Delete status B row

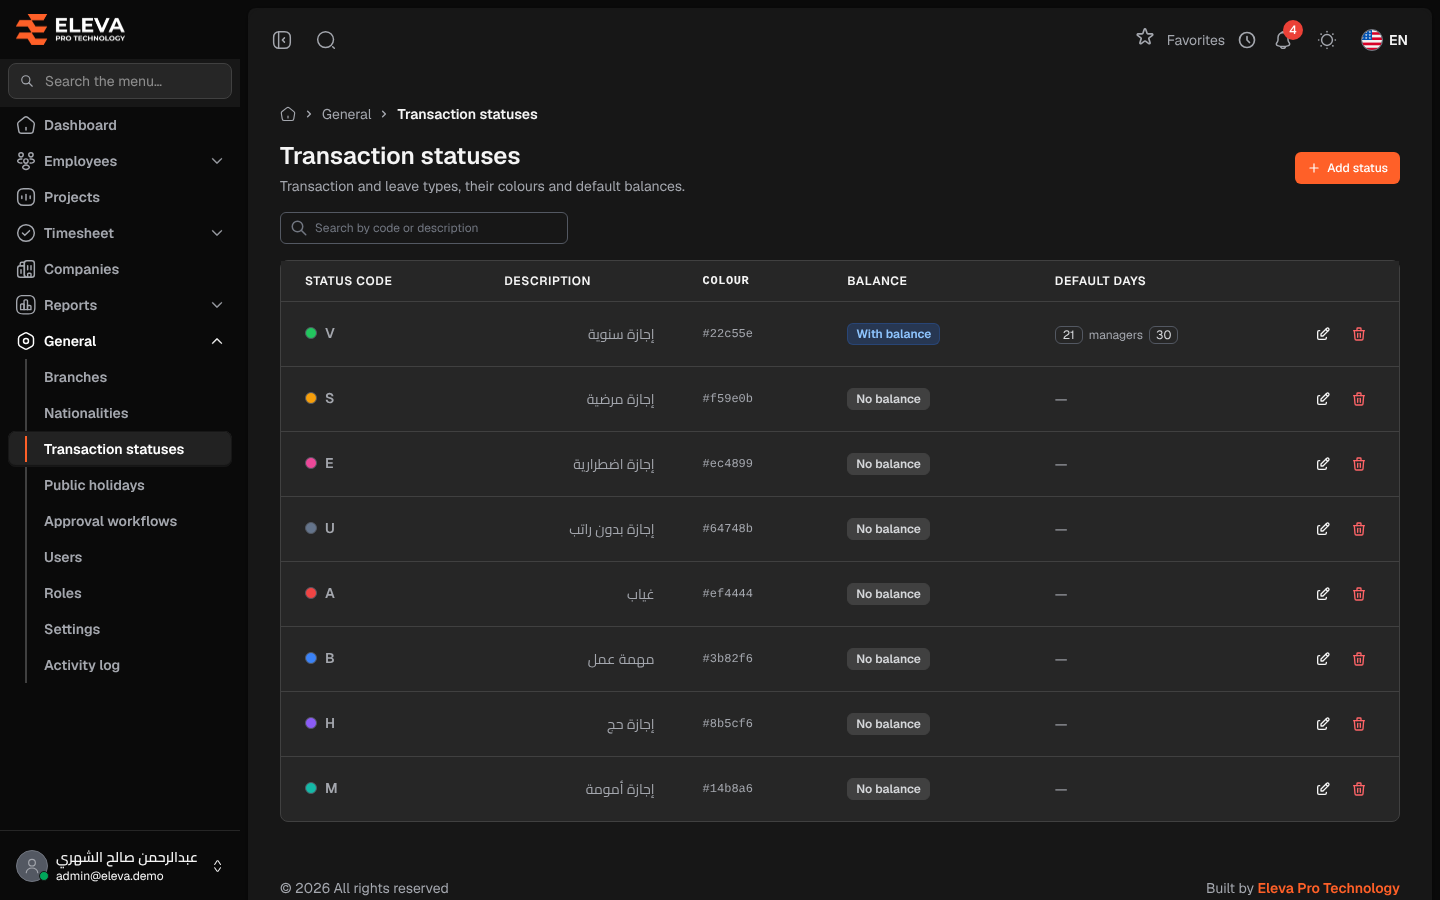(x=1359, y=659)
